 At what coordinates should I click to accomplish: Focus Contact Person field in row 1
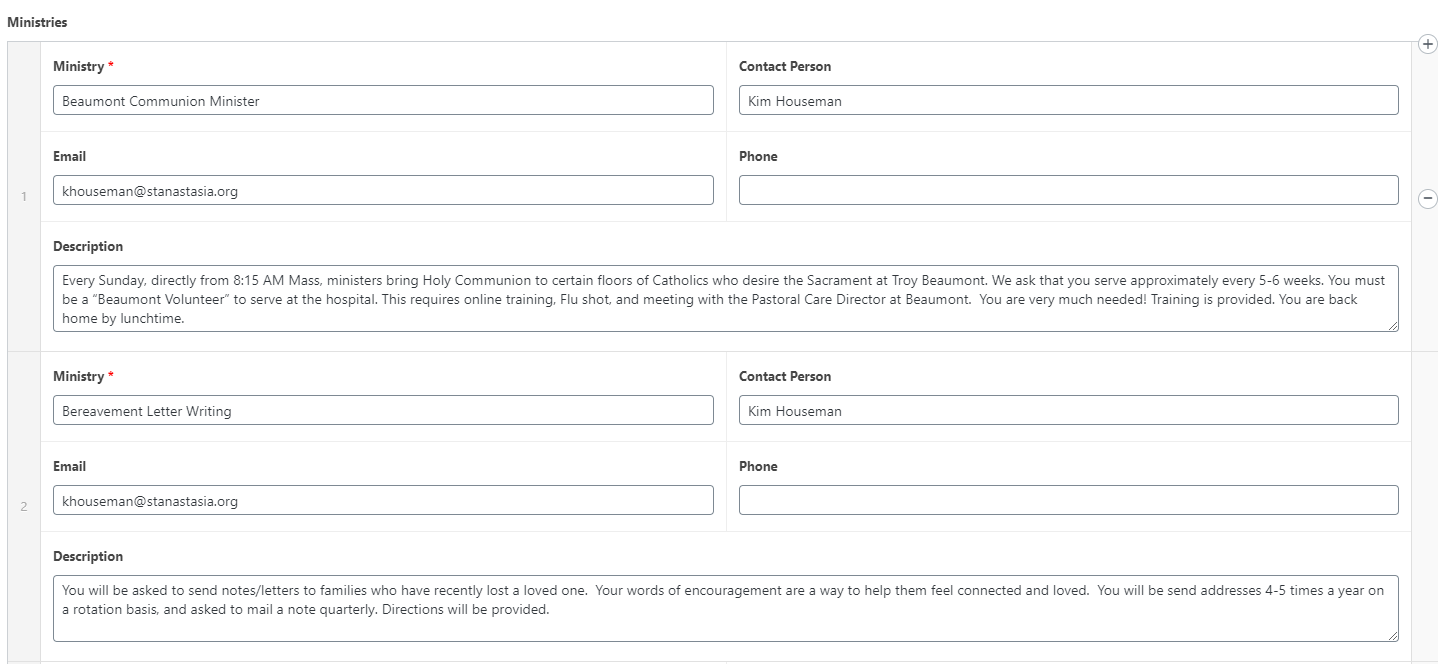pos(1068,100)
